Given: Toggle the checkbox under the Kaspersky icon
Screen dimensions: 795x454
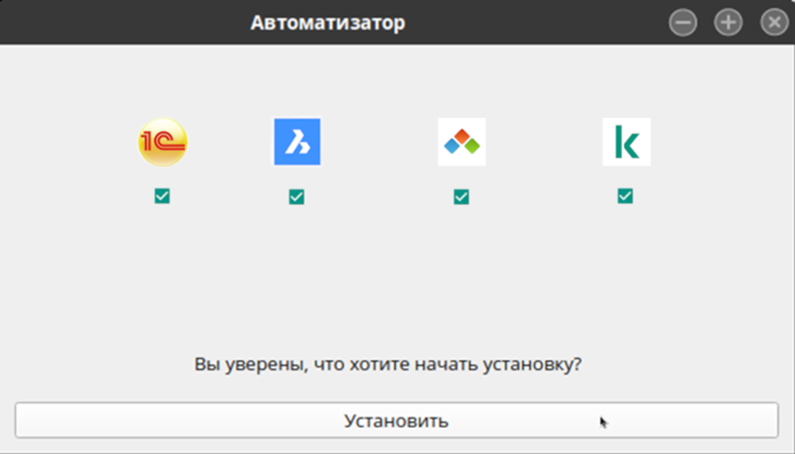Looking at the screenshot, I should 625,196.
